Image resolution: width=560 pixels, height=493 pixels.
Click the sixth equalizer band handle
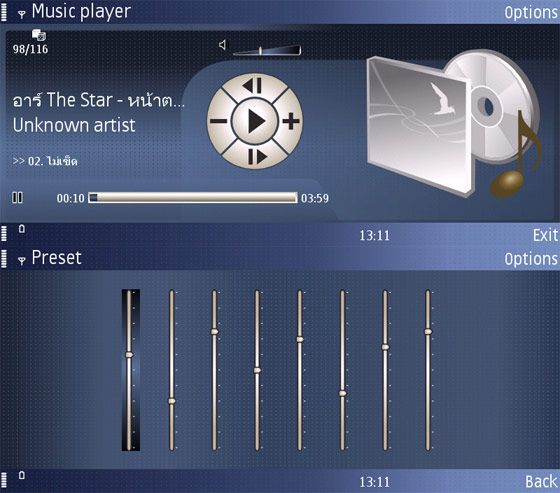pos(342,393)
